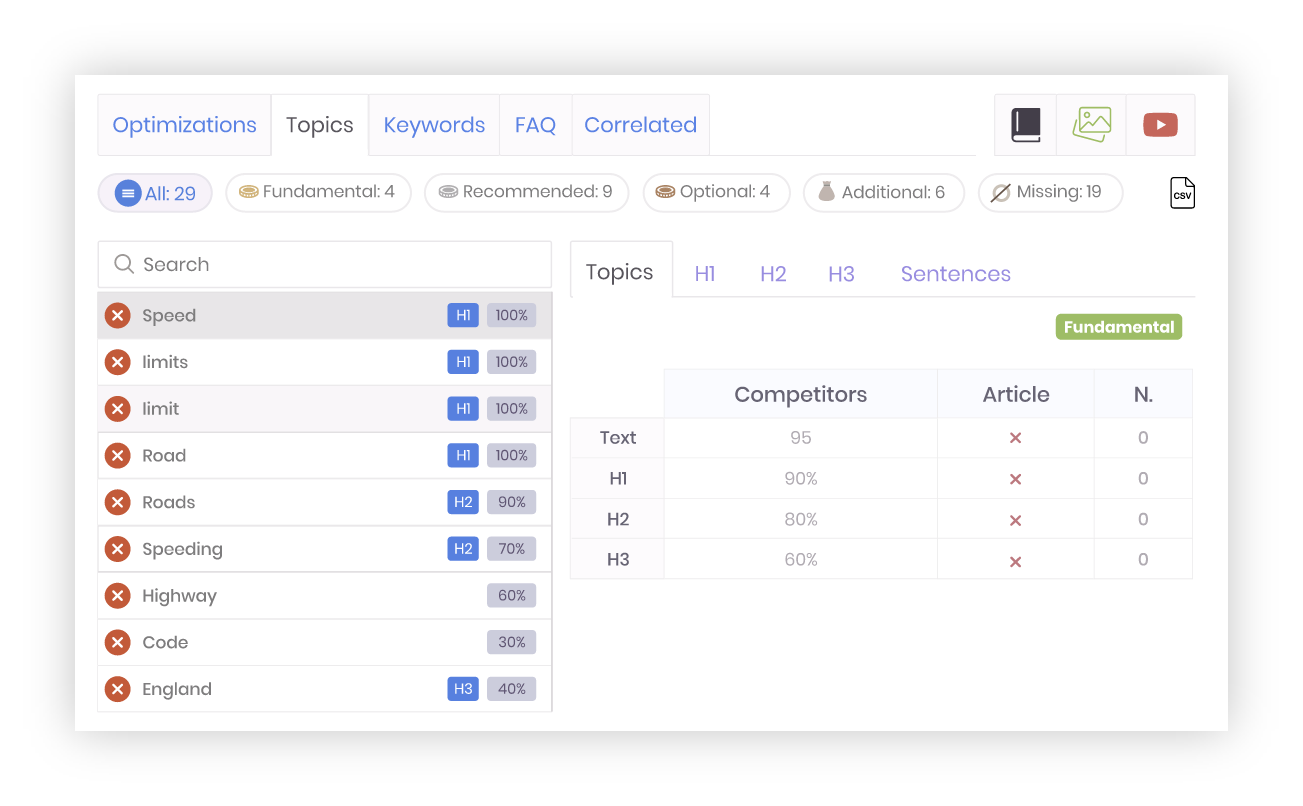Enable the All: 29 filter
This screenshot has width=1303, height=806.
[x=154, y=192]
